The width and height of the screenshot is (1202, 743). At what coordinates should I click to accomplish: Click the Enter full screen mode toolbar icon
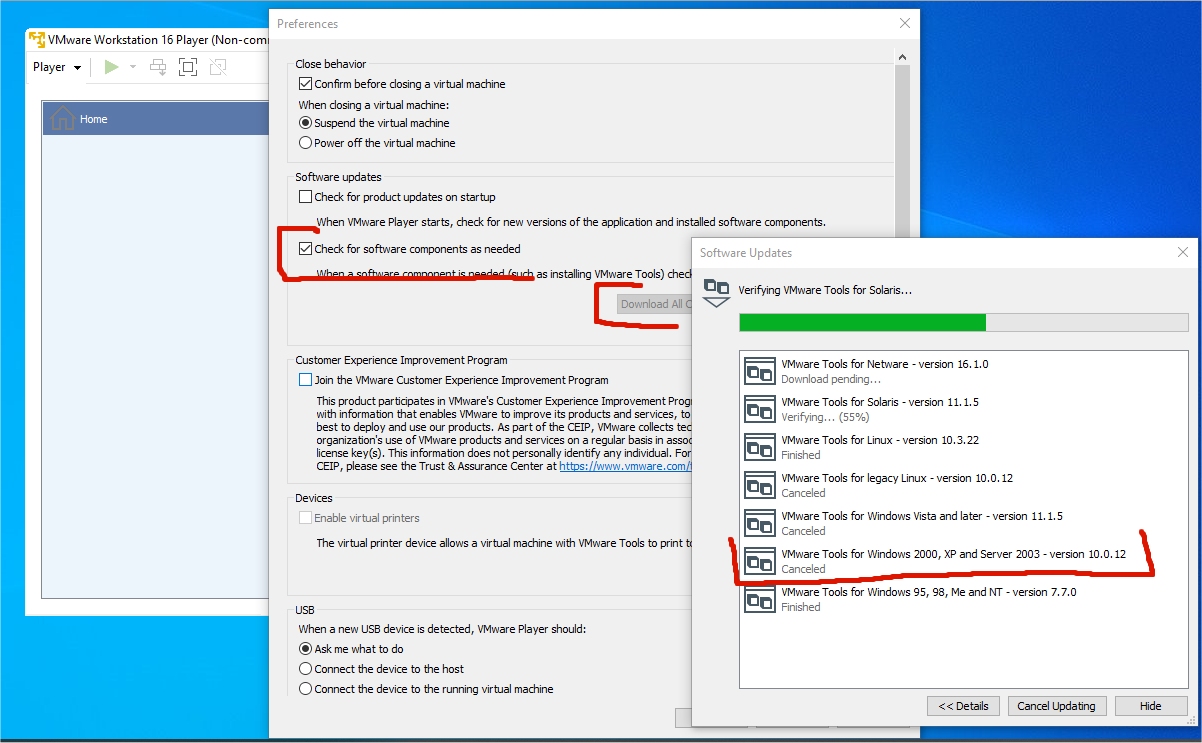(188, 67)
